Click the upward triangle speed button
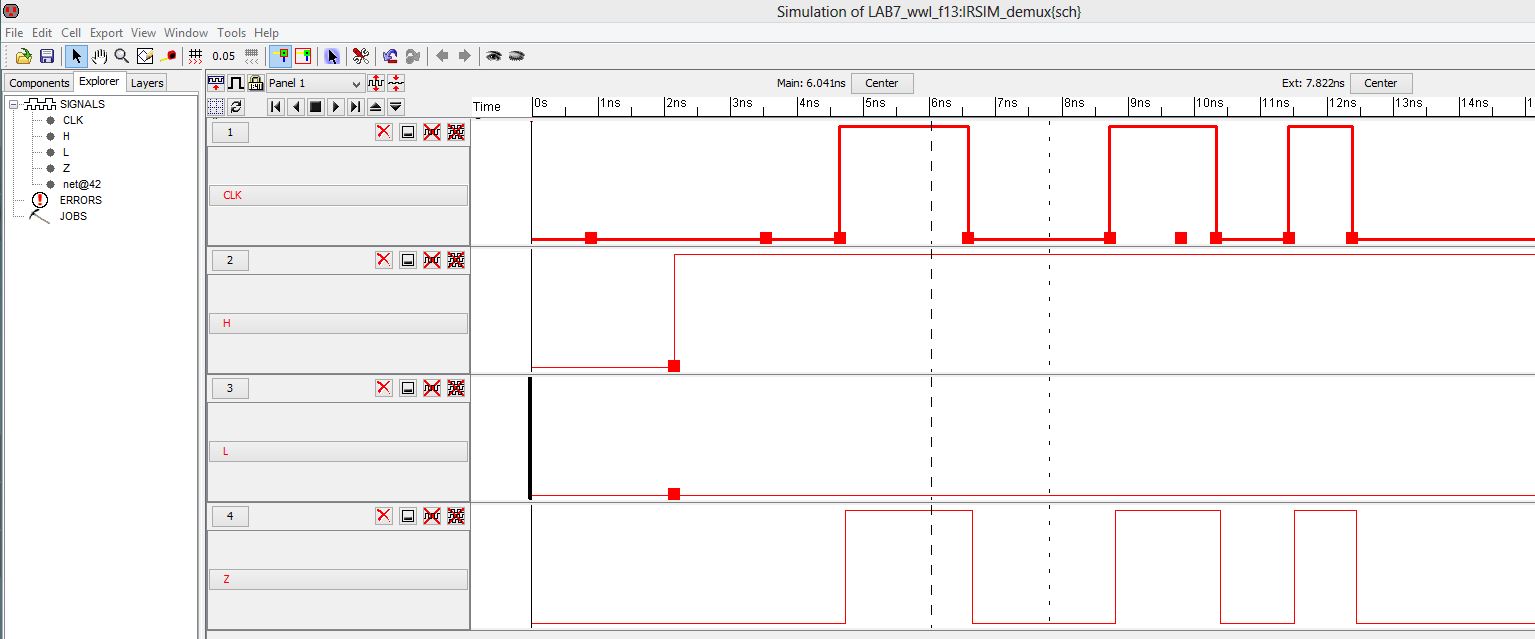The height and width of the screenshot is (639, 1535). click(376, 106)
